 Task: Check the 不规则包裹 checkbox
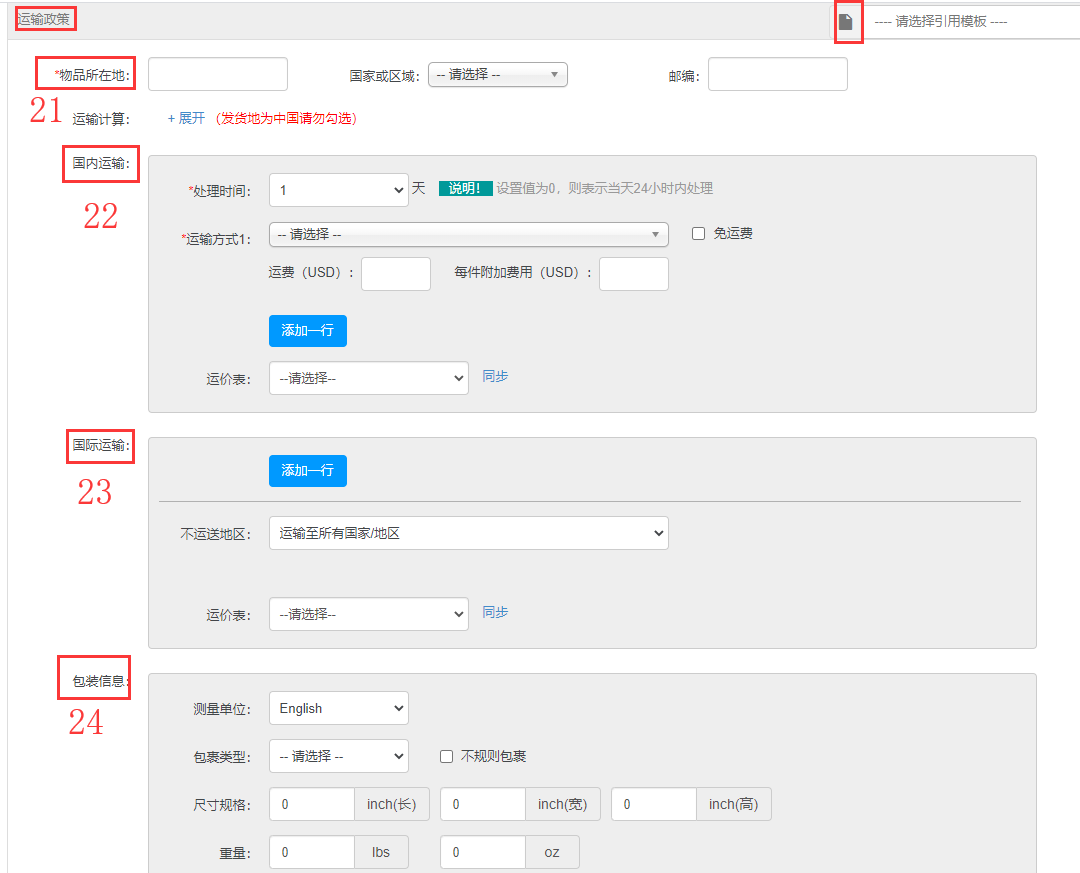click(447, 757)
